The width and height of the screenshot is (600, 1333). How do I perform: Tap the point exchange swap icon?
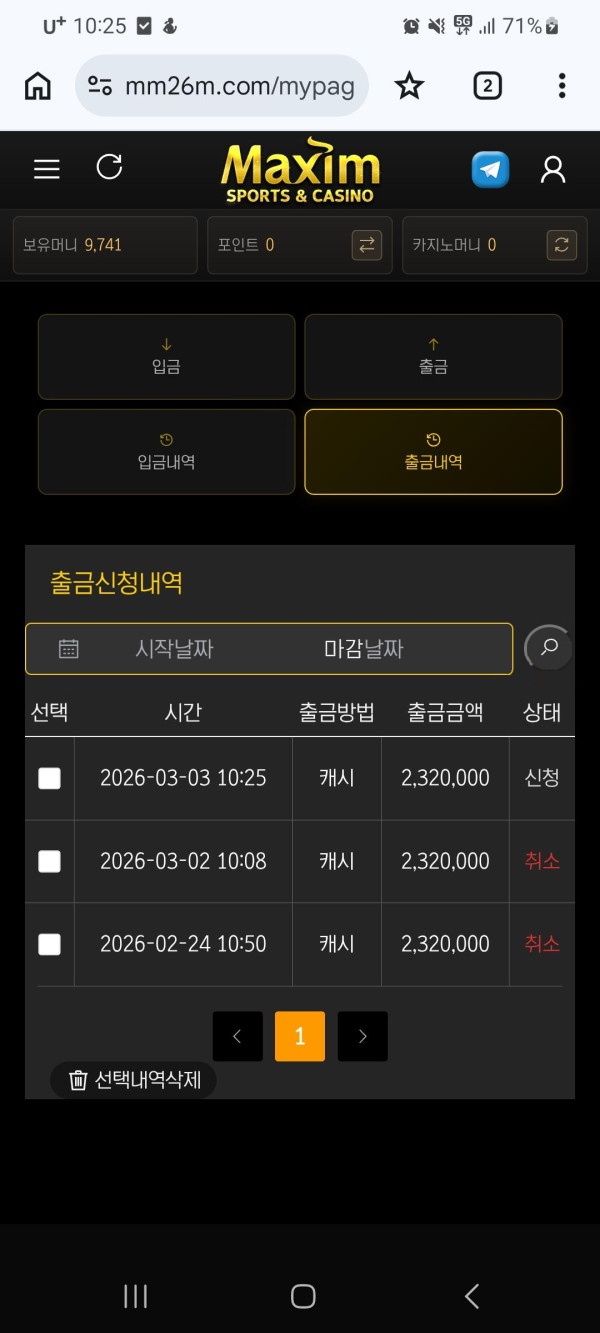(x=367, y=245)
